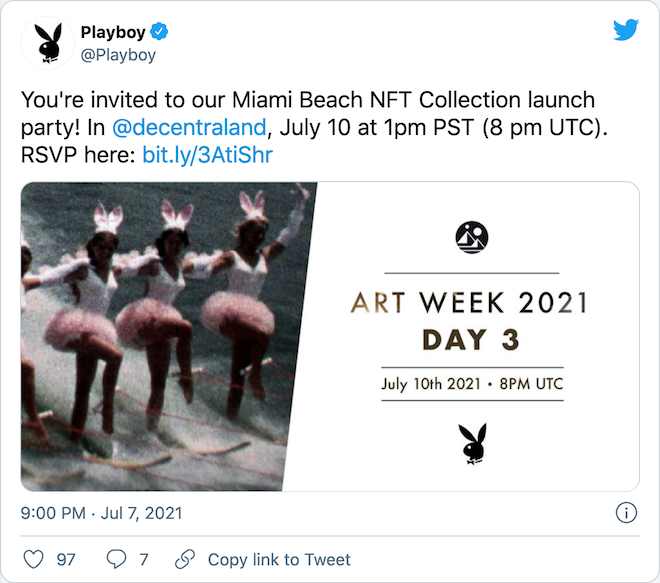Click the blue verified badge

click(x=159, y=32)
